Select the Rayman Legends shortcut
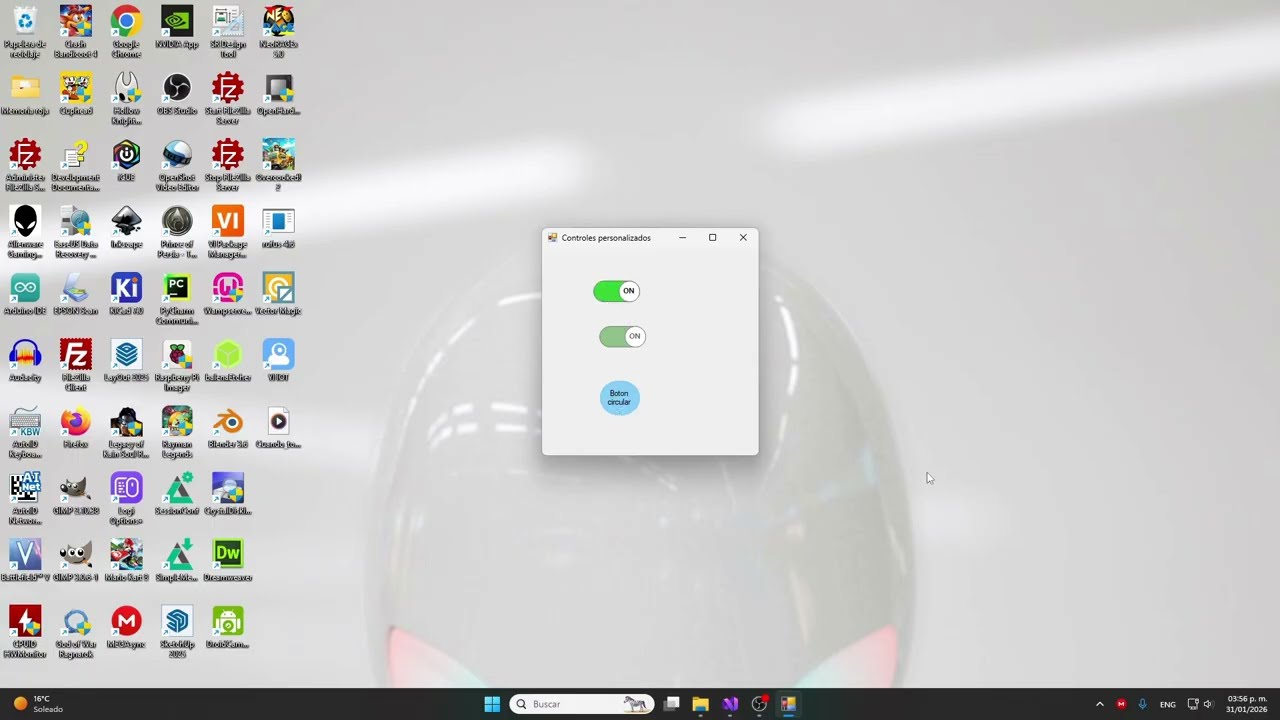This screenshot has width=1280, height=720. [177, 432]
